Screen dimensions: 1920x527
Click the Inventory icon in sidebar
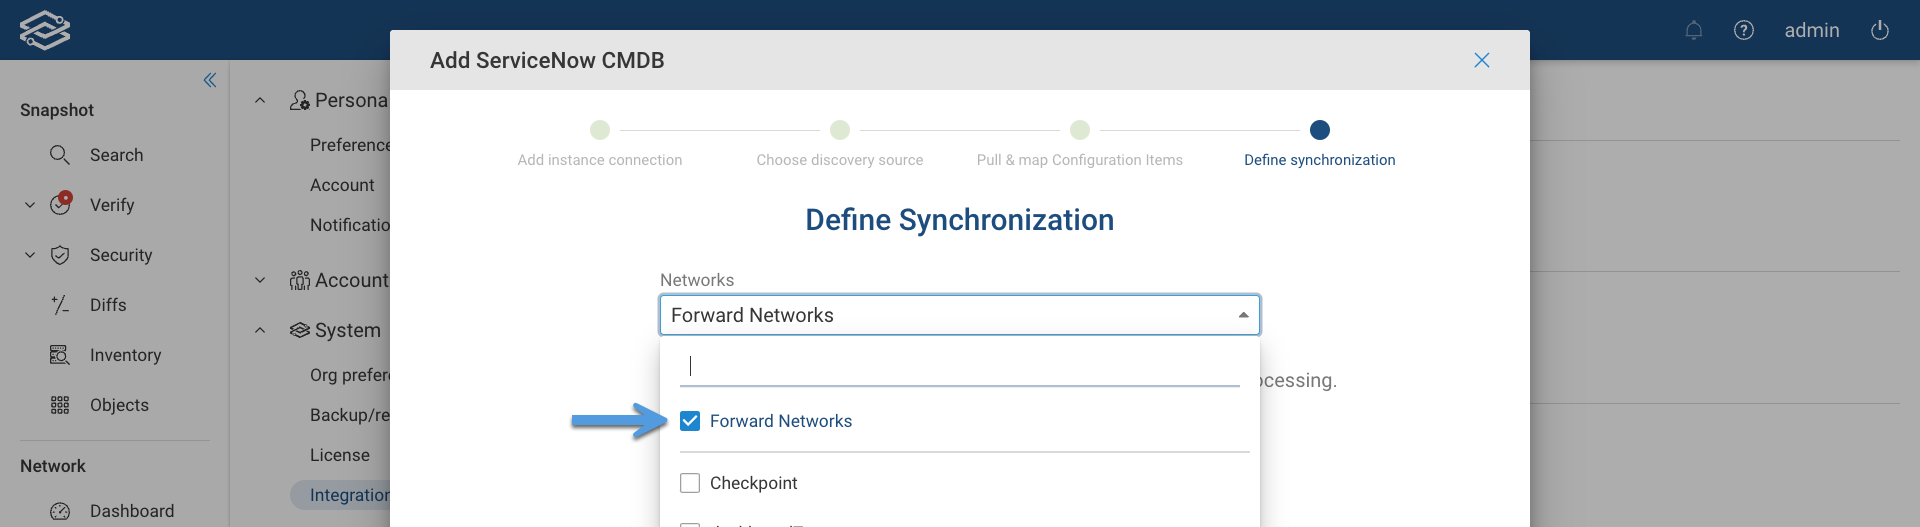pyautogui.click(x=60, y=355)
